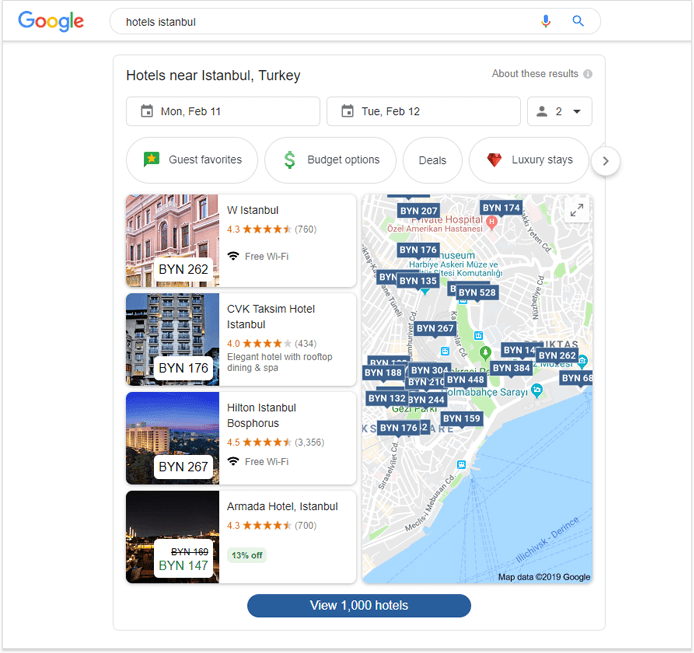Click the red hospital marker on map
The height and width of the screenshot is (653, 694).
coord(491,221)
